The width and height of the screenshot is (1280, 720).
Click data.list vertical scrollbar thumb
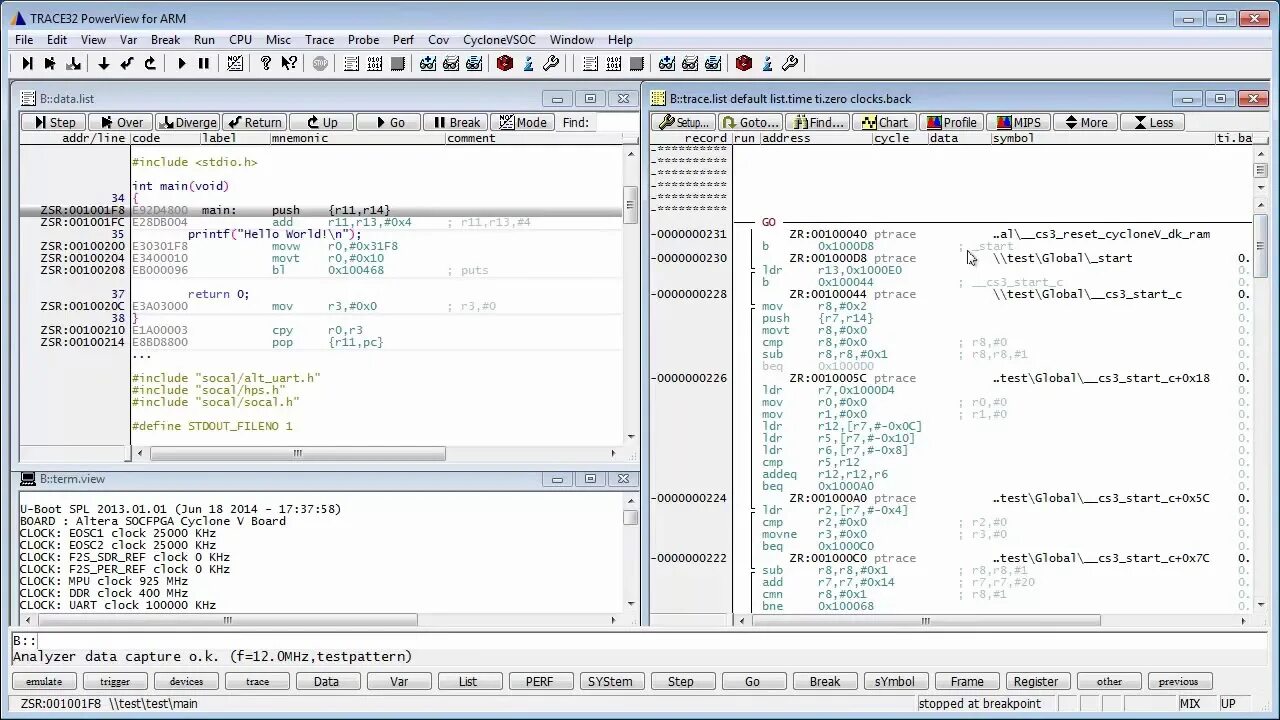point(630,204)
